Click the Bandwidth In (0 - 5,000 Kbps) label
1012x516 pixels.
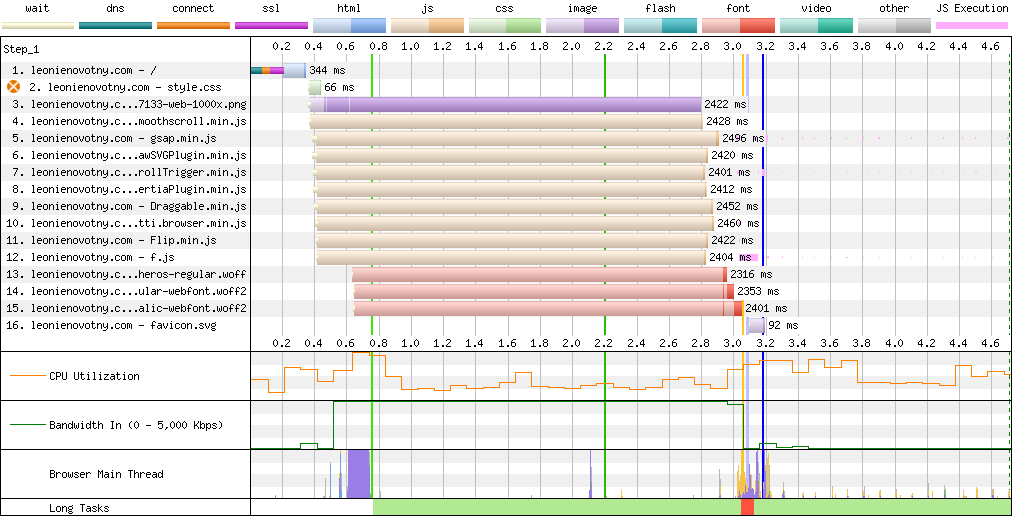coord(136,425)
